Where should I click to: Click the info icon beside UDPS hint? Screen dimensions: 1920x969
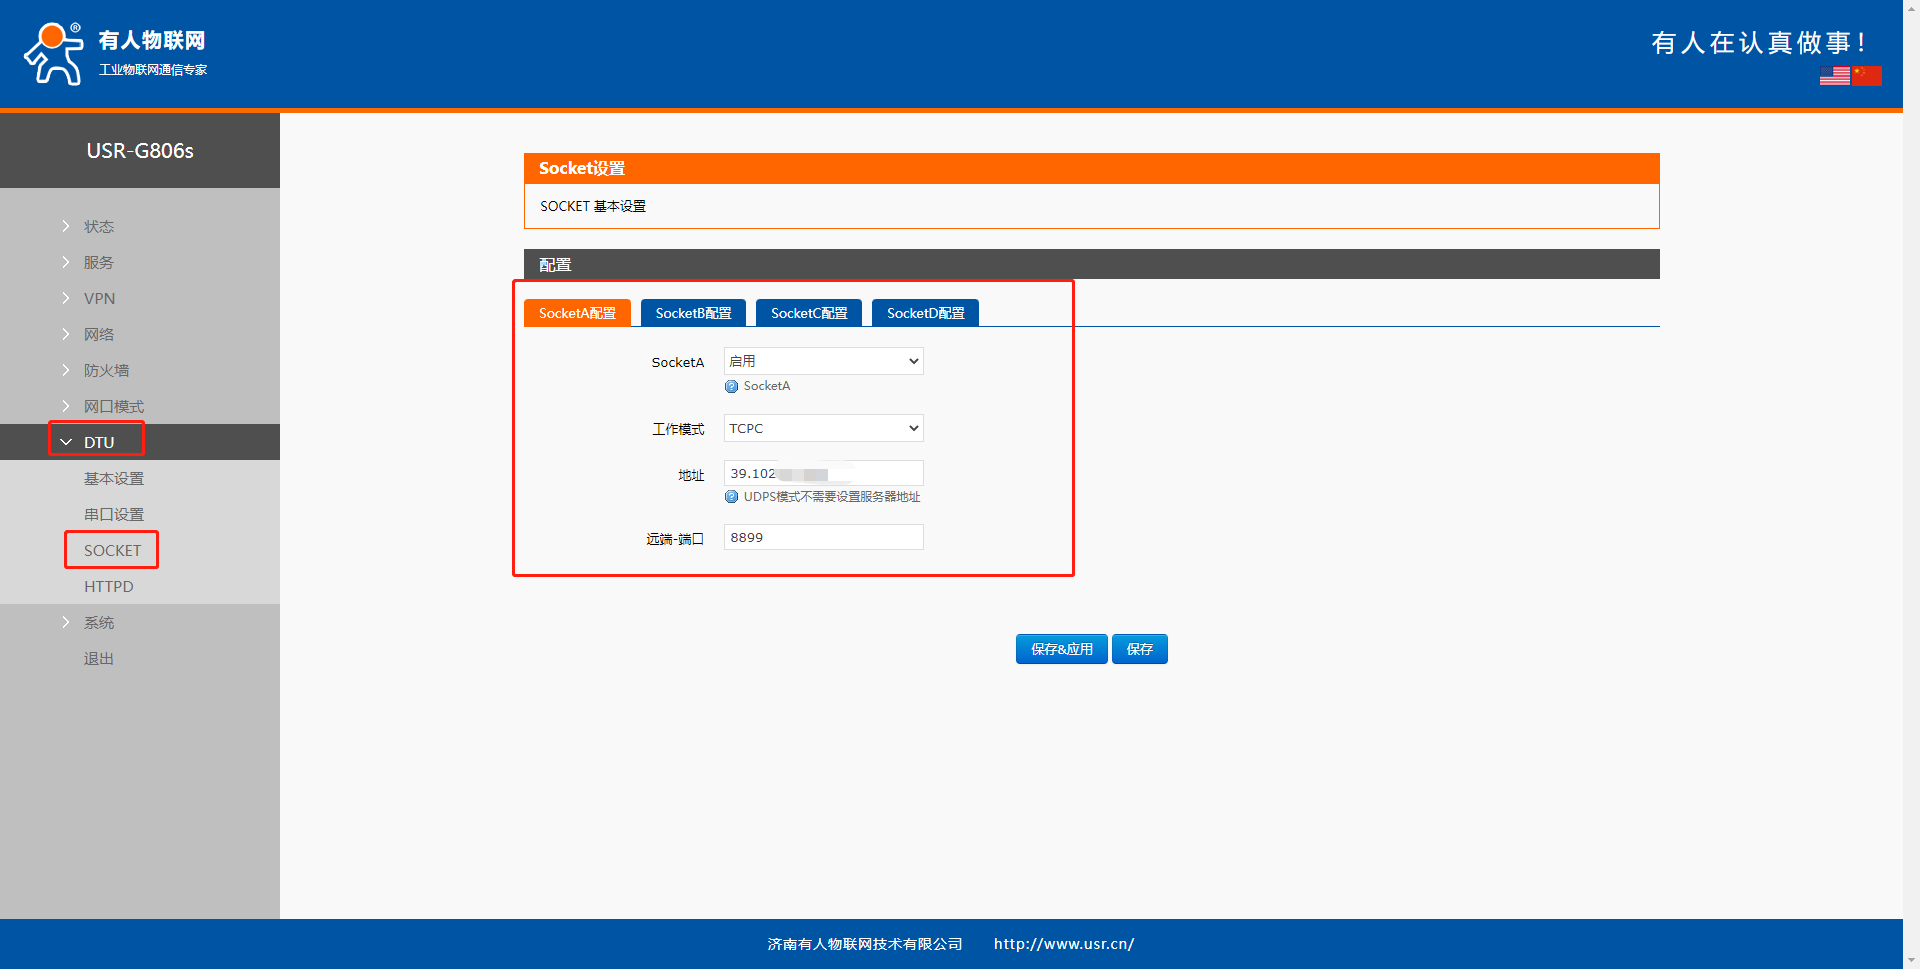pos(731,497)
